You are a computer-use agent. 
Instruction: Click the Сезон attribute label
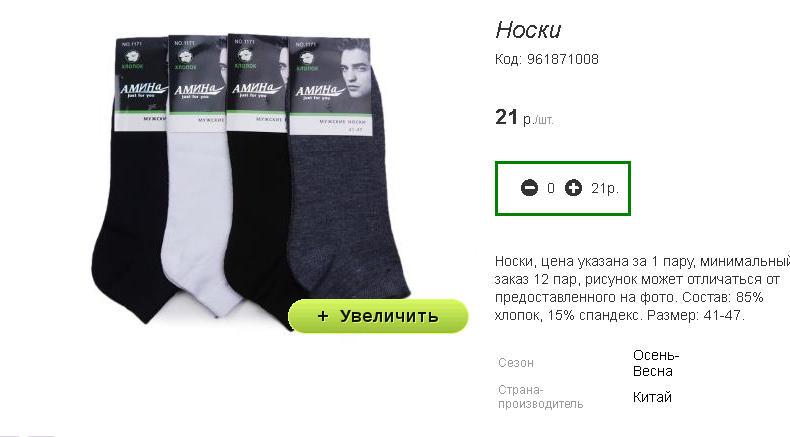point(516,363)
